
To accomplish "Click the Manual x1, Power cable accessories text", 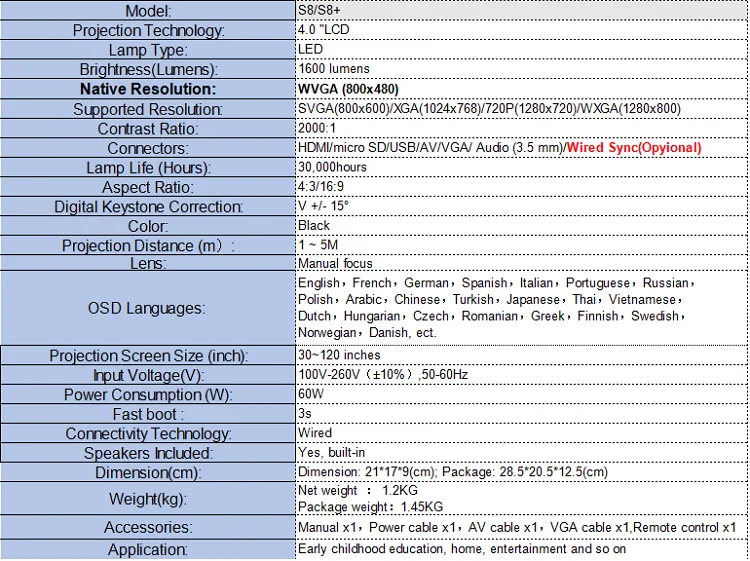I will click(517, 528).
